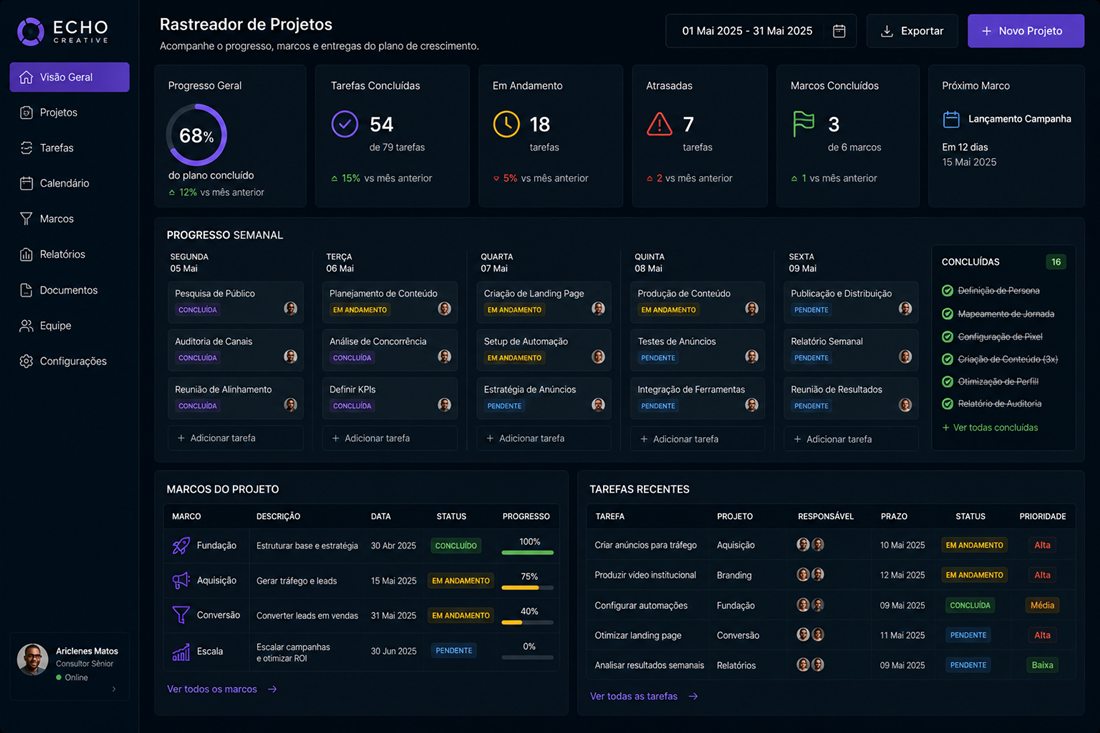This screenshot has width=1100, height=733.
Task: Click the Novo Projeto button
Action: point(1026,31)
